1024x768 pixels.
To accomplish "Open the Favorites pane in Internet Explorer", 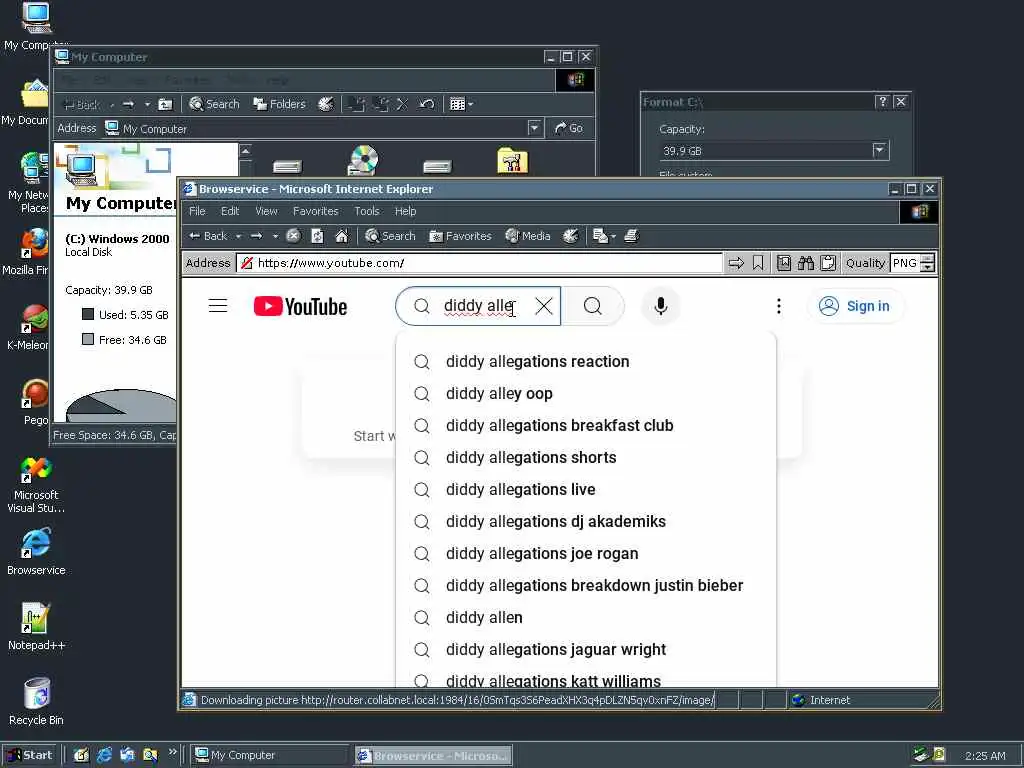I will [x=460, y=236].
